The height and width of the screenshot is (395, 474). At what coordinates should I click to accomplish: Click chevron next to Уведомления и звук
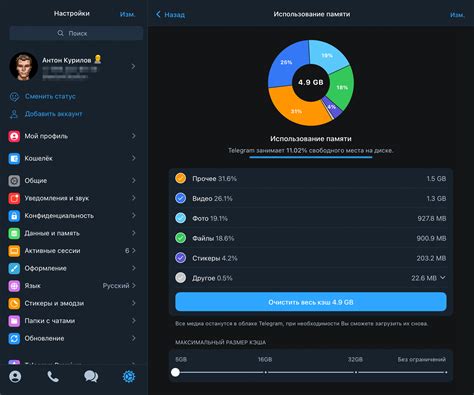(x=133, y=198)
